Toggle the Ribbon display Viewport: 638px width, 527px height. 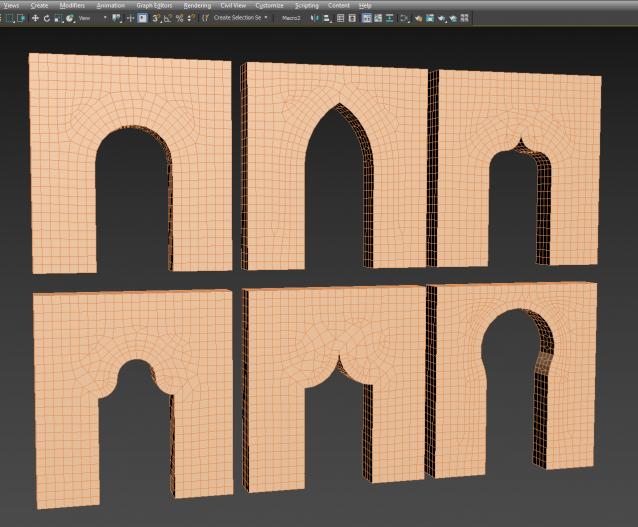coord(367,18)
